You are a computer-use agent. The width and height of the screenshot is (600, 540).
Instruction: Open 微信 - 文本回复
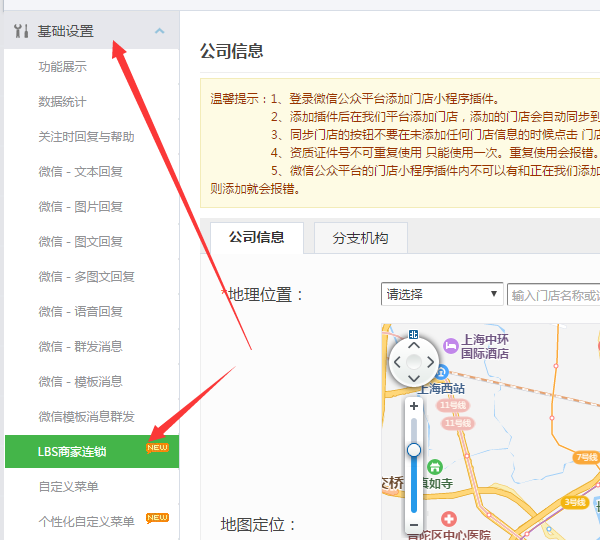point(80,172)
